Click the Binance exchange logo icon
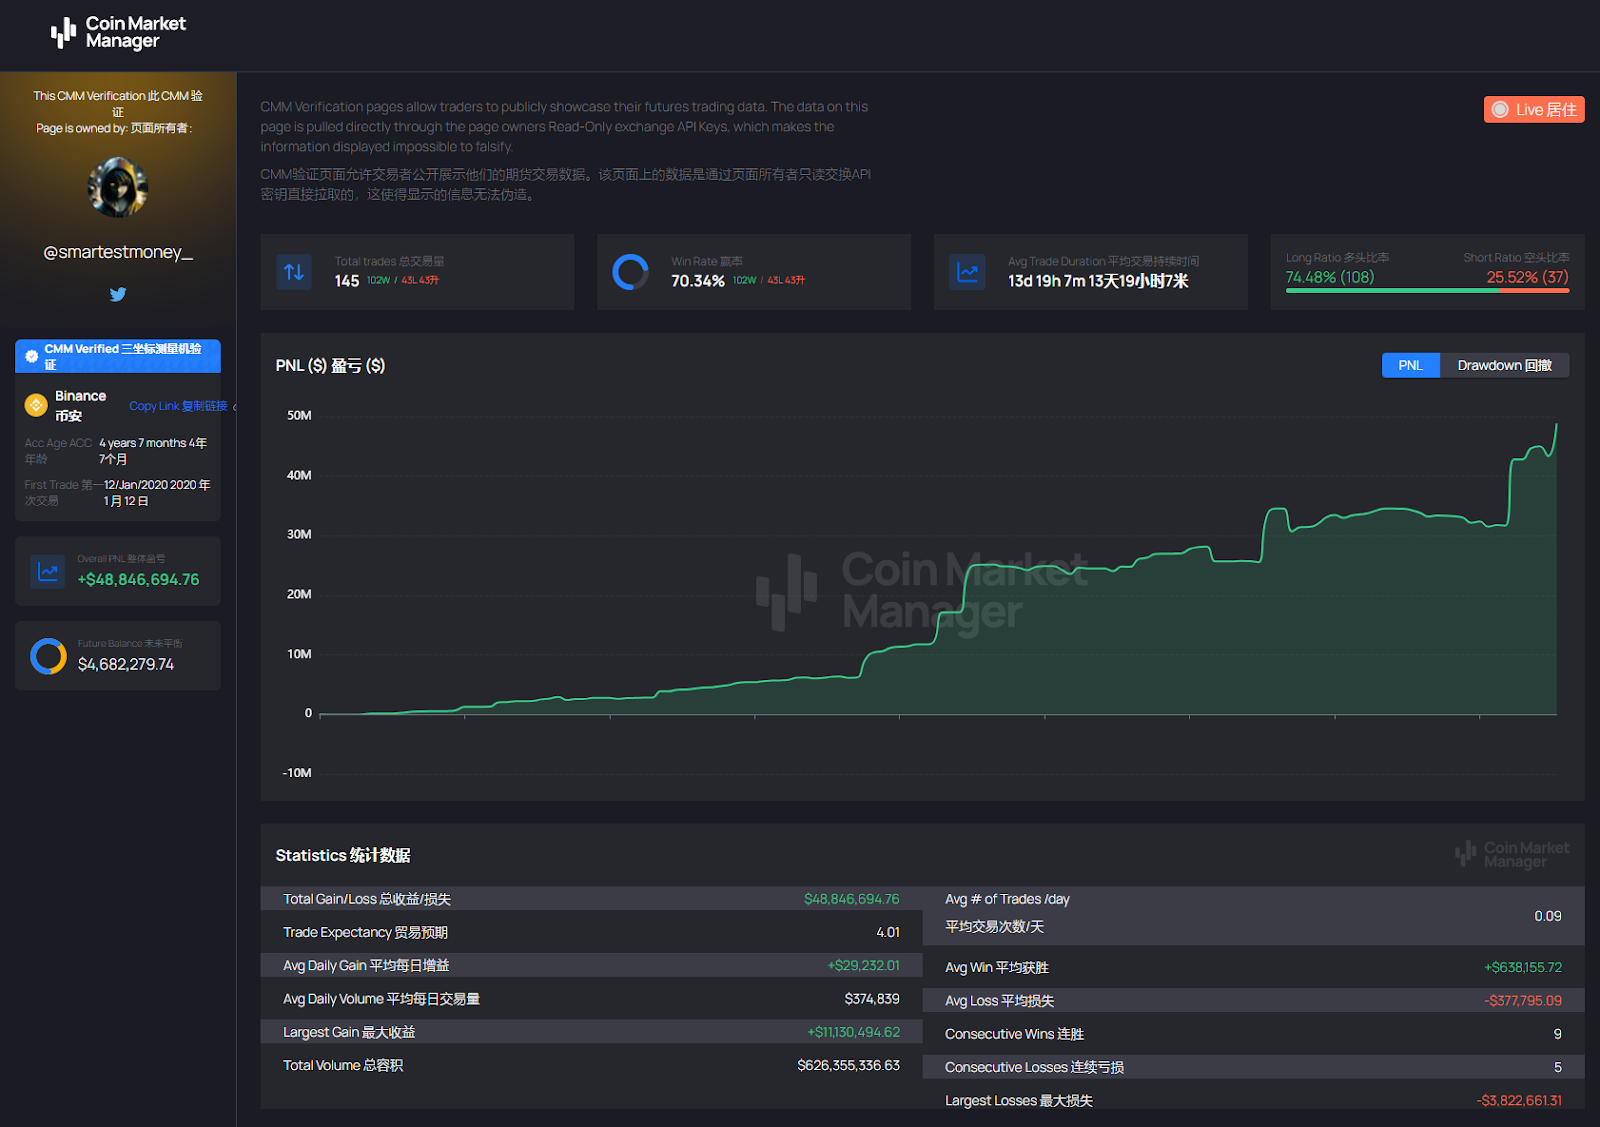The image size is (1600, 1127). [x=36, y=405]
